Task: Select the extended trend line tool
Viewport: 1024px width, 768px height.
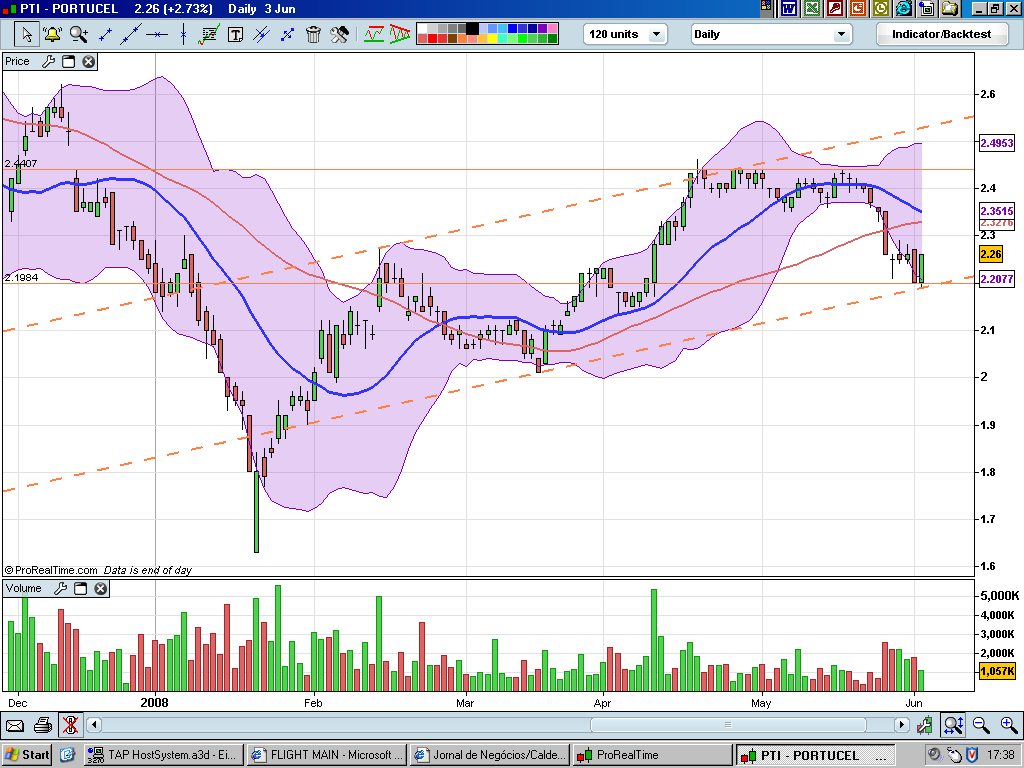Action: point(131,34)
